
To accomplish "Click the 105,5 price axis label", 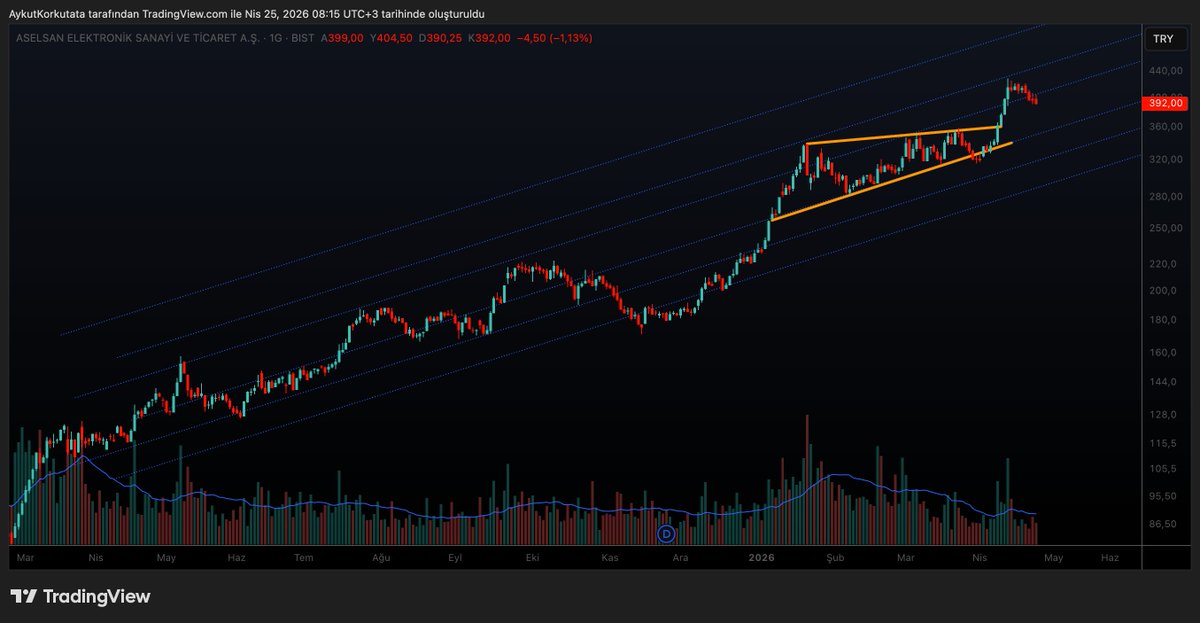I will (x=1163, y=469).
